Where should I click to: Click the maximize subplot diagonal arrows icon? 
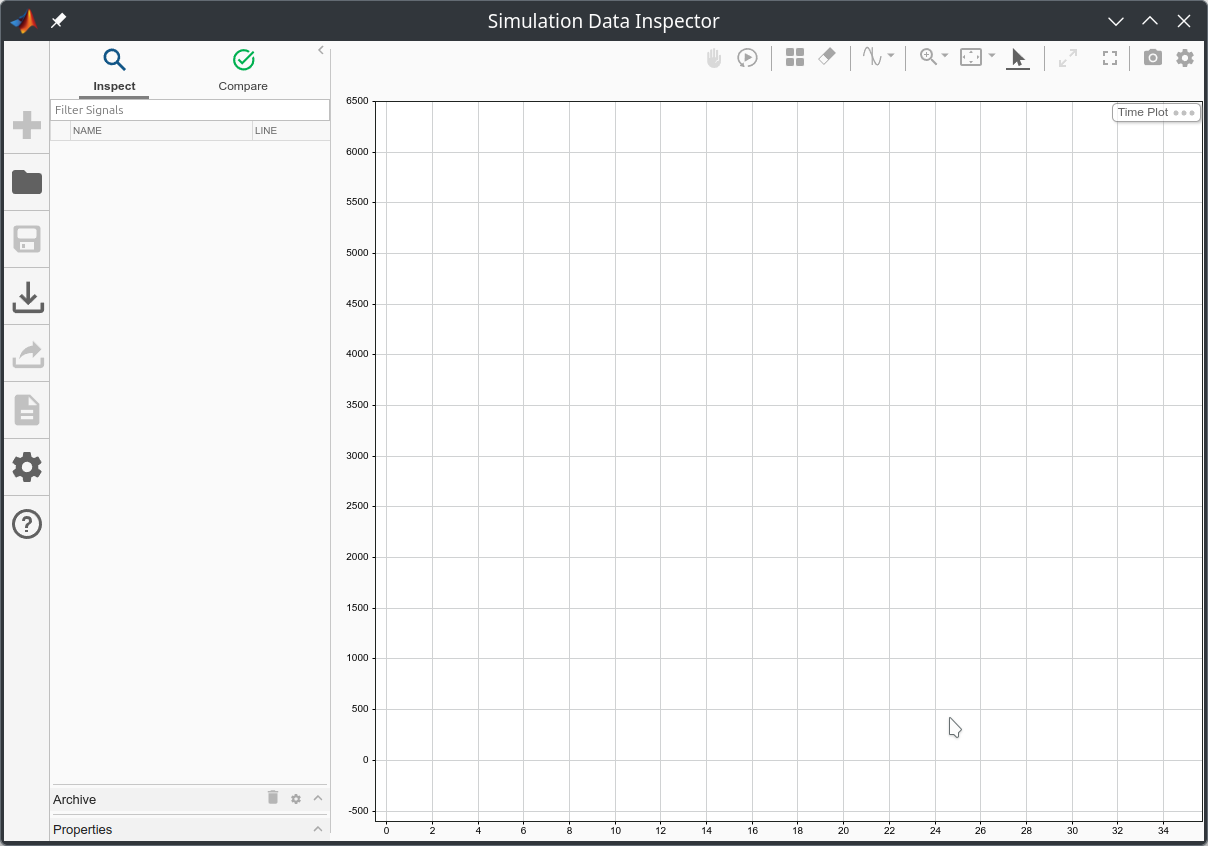(x=1068, y=58)
